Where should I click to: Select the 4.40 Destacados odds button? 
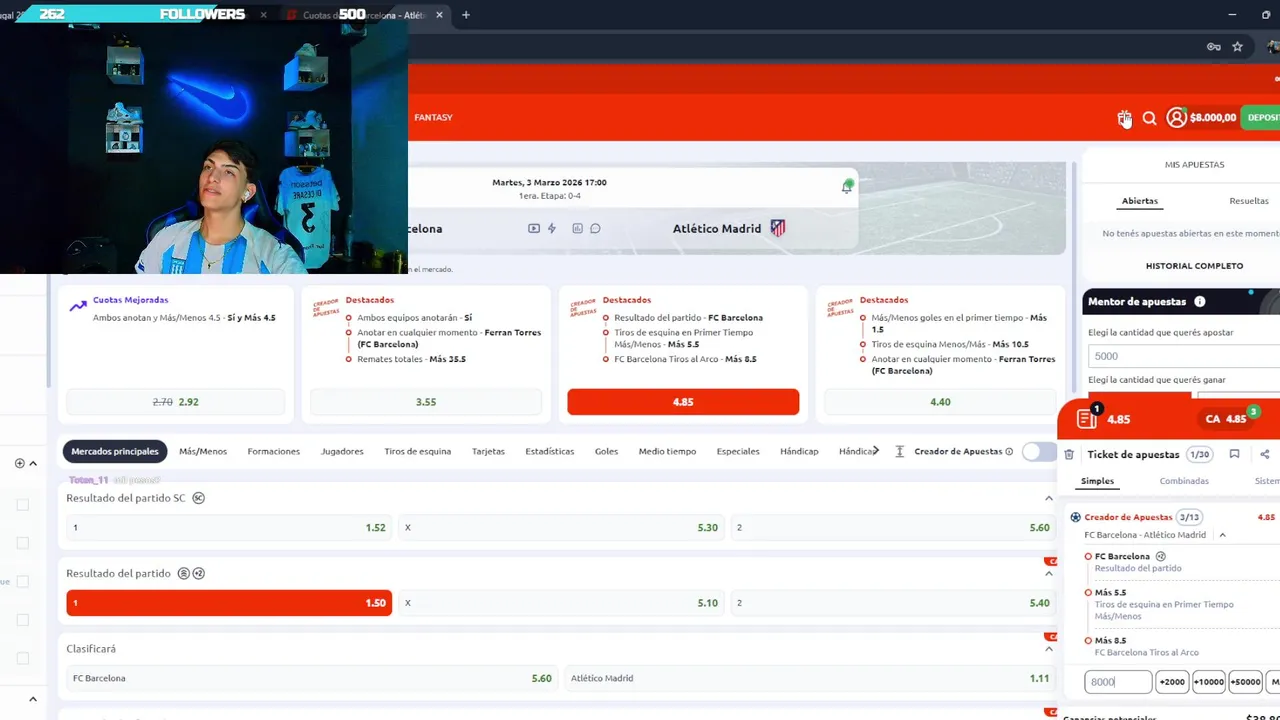(x=940, y=402)
